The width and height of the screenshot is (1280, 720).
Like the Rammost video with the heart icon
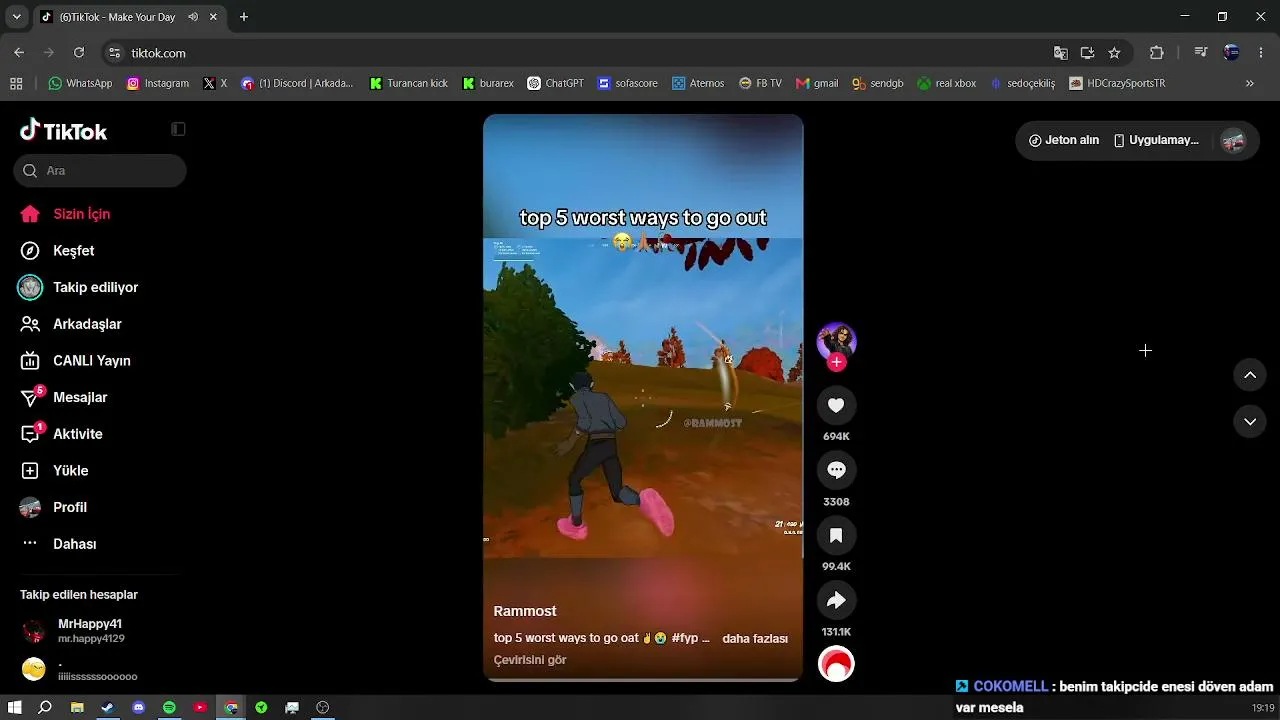click(x=836, y=405)
